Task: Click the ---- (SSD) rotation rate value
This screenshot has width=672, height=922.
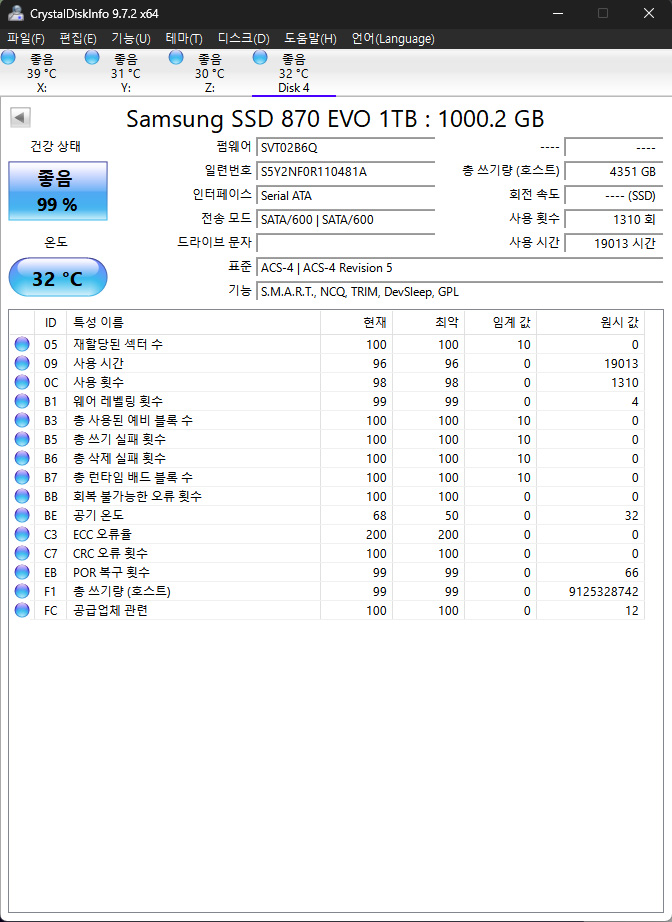Action: (x=614, y=195)
